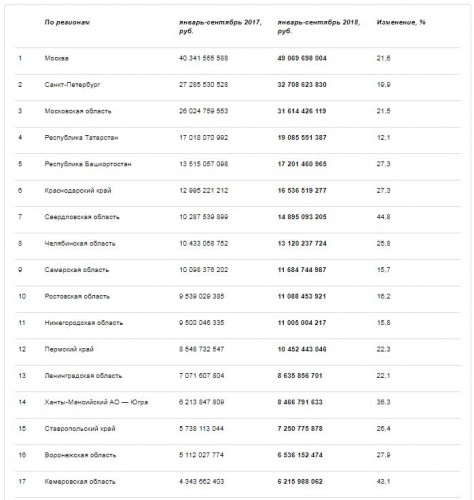
Task: Click the 'январь-сентябрь 2018, руб.' column header
Action: tap(318, 27)
